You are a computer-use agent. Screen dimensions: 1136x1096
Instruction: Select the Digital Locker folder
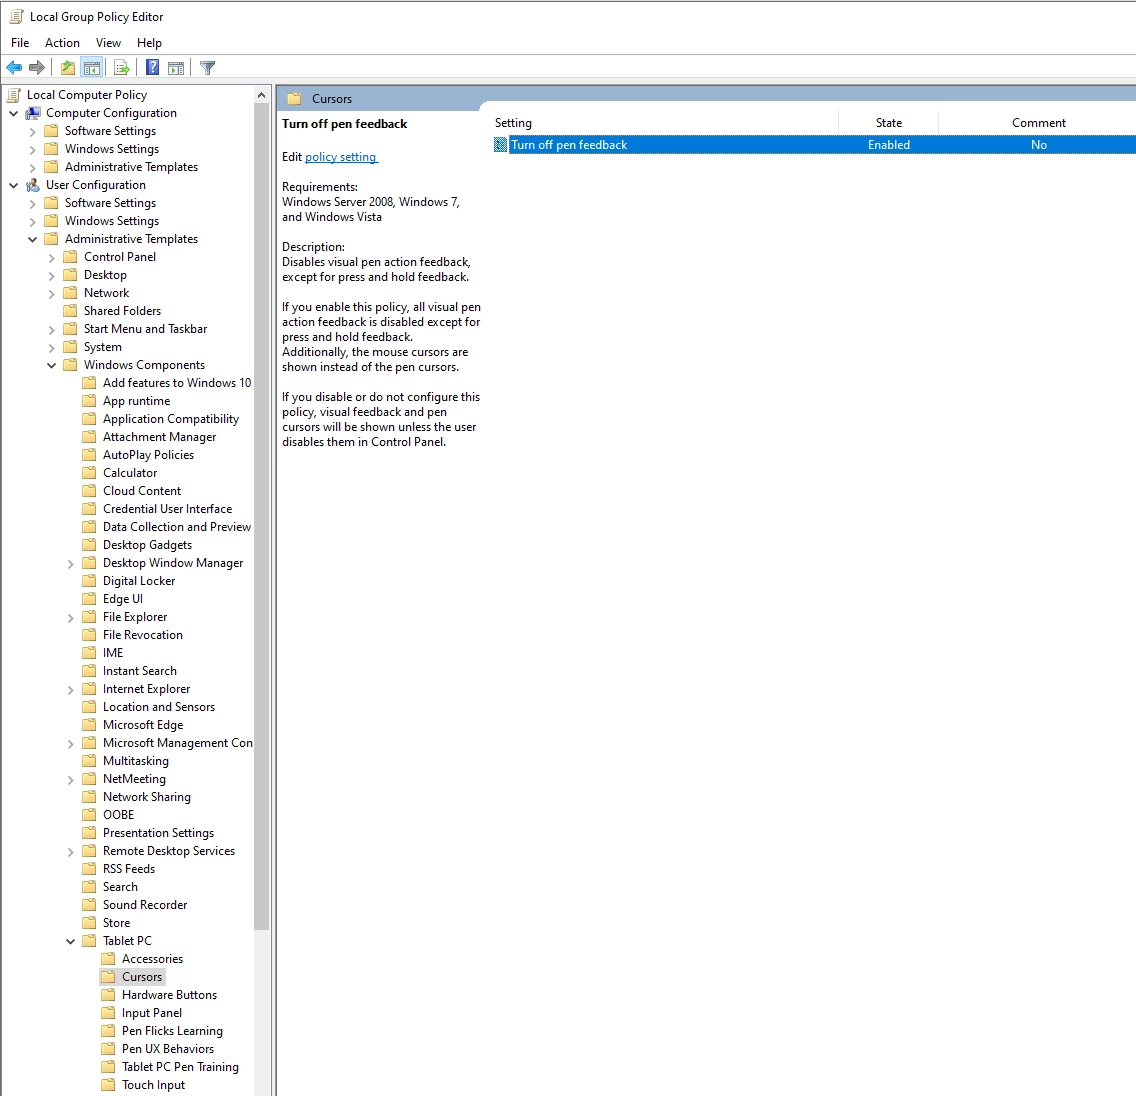click(139, 580)
